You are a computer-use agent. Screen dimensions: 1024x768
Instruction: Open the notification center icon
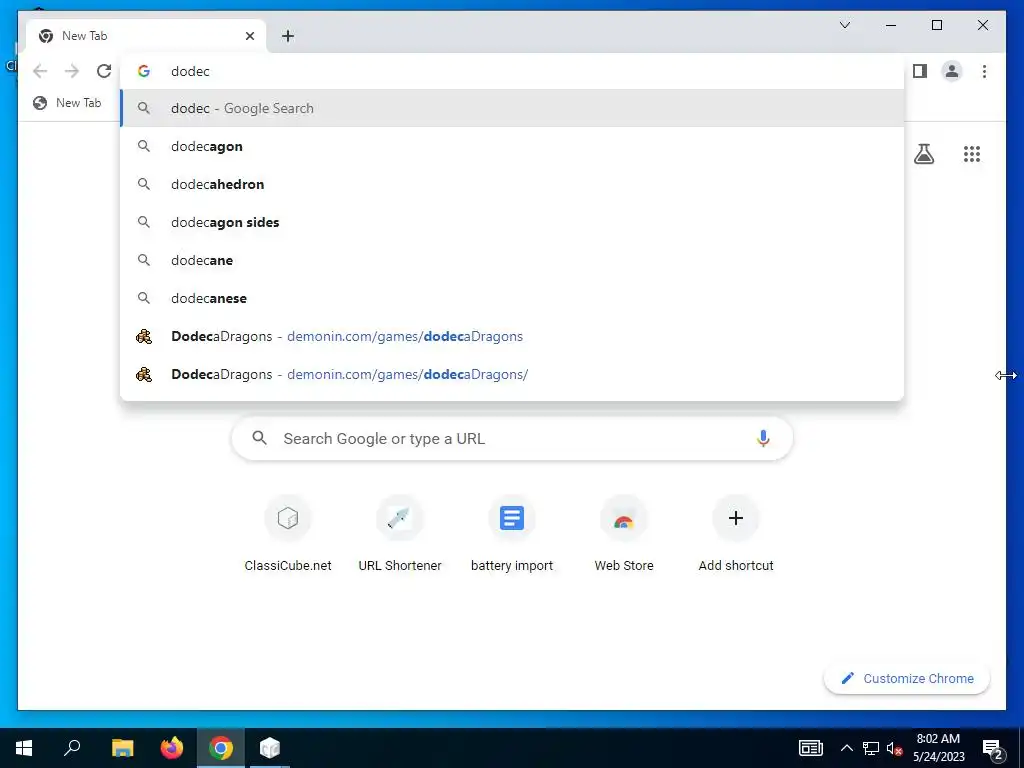993,749
